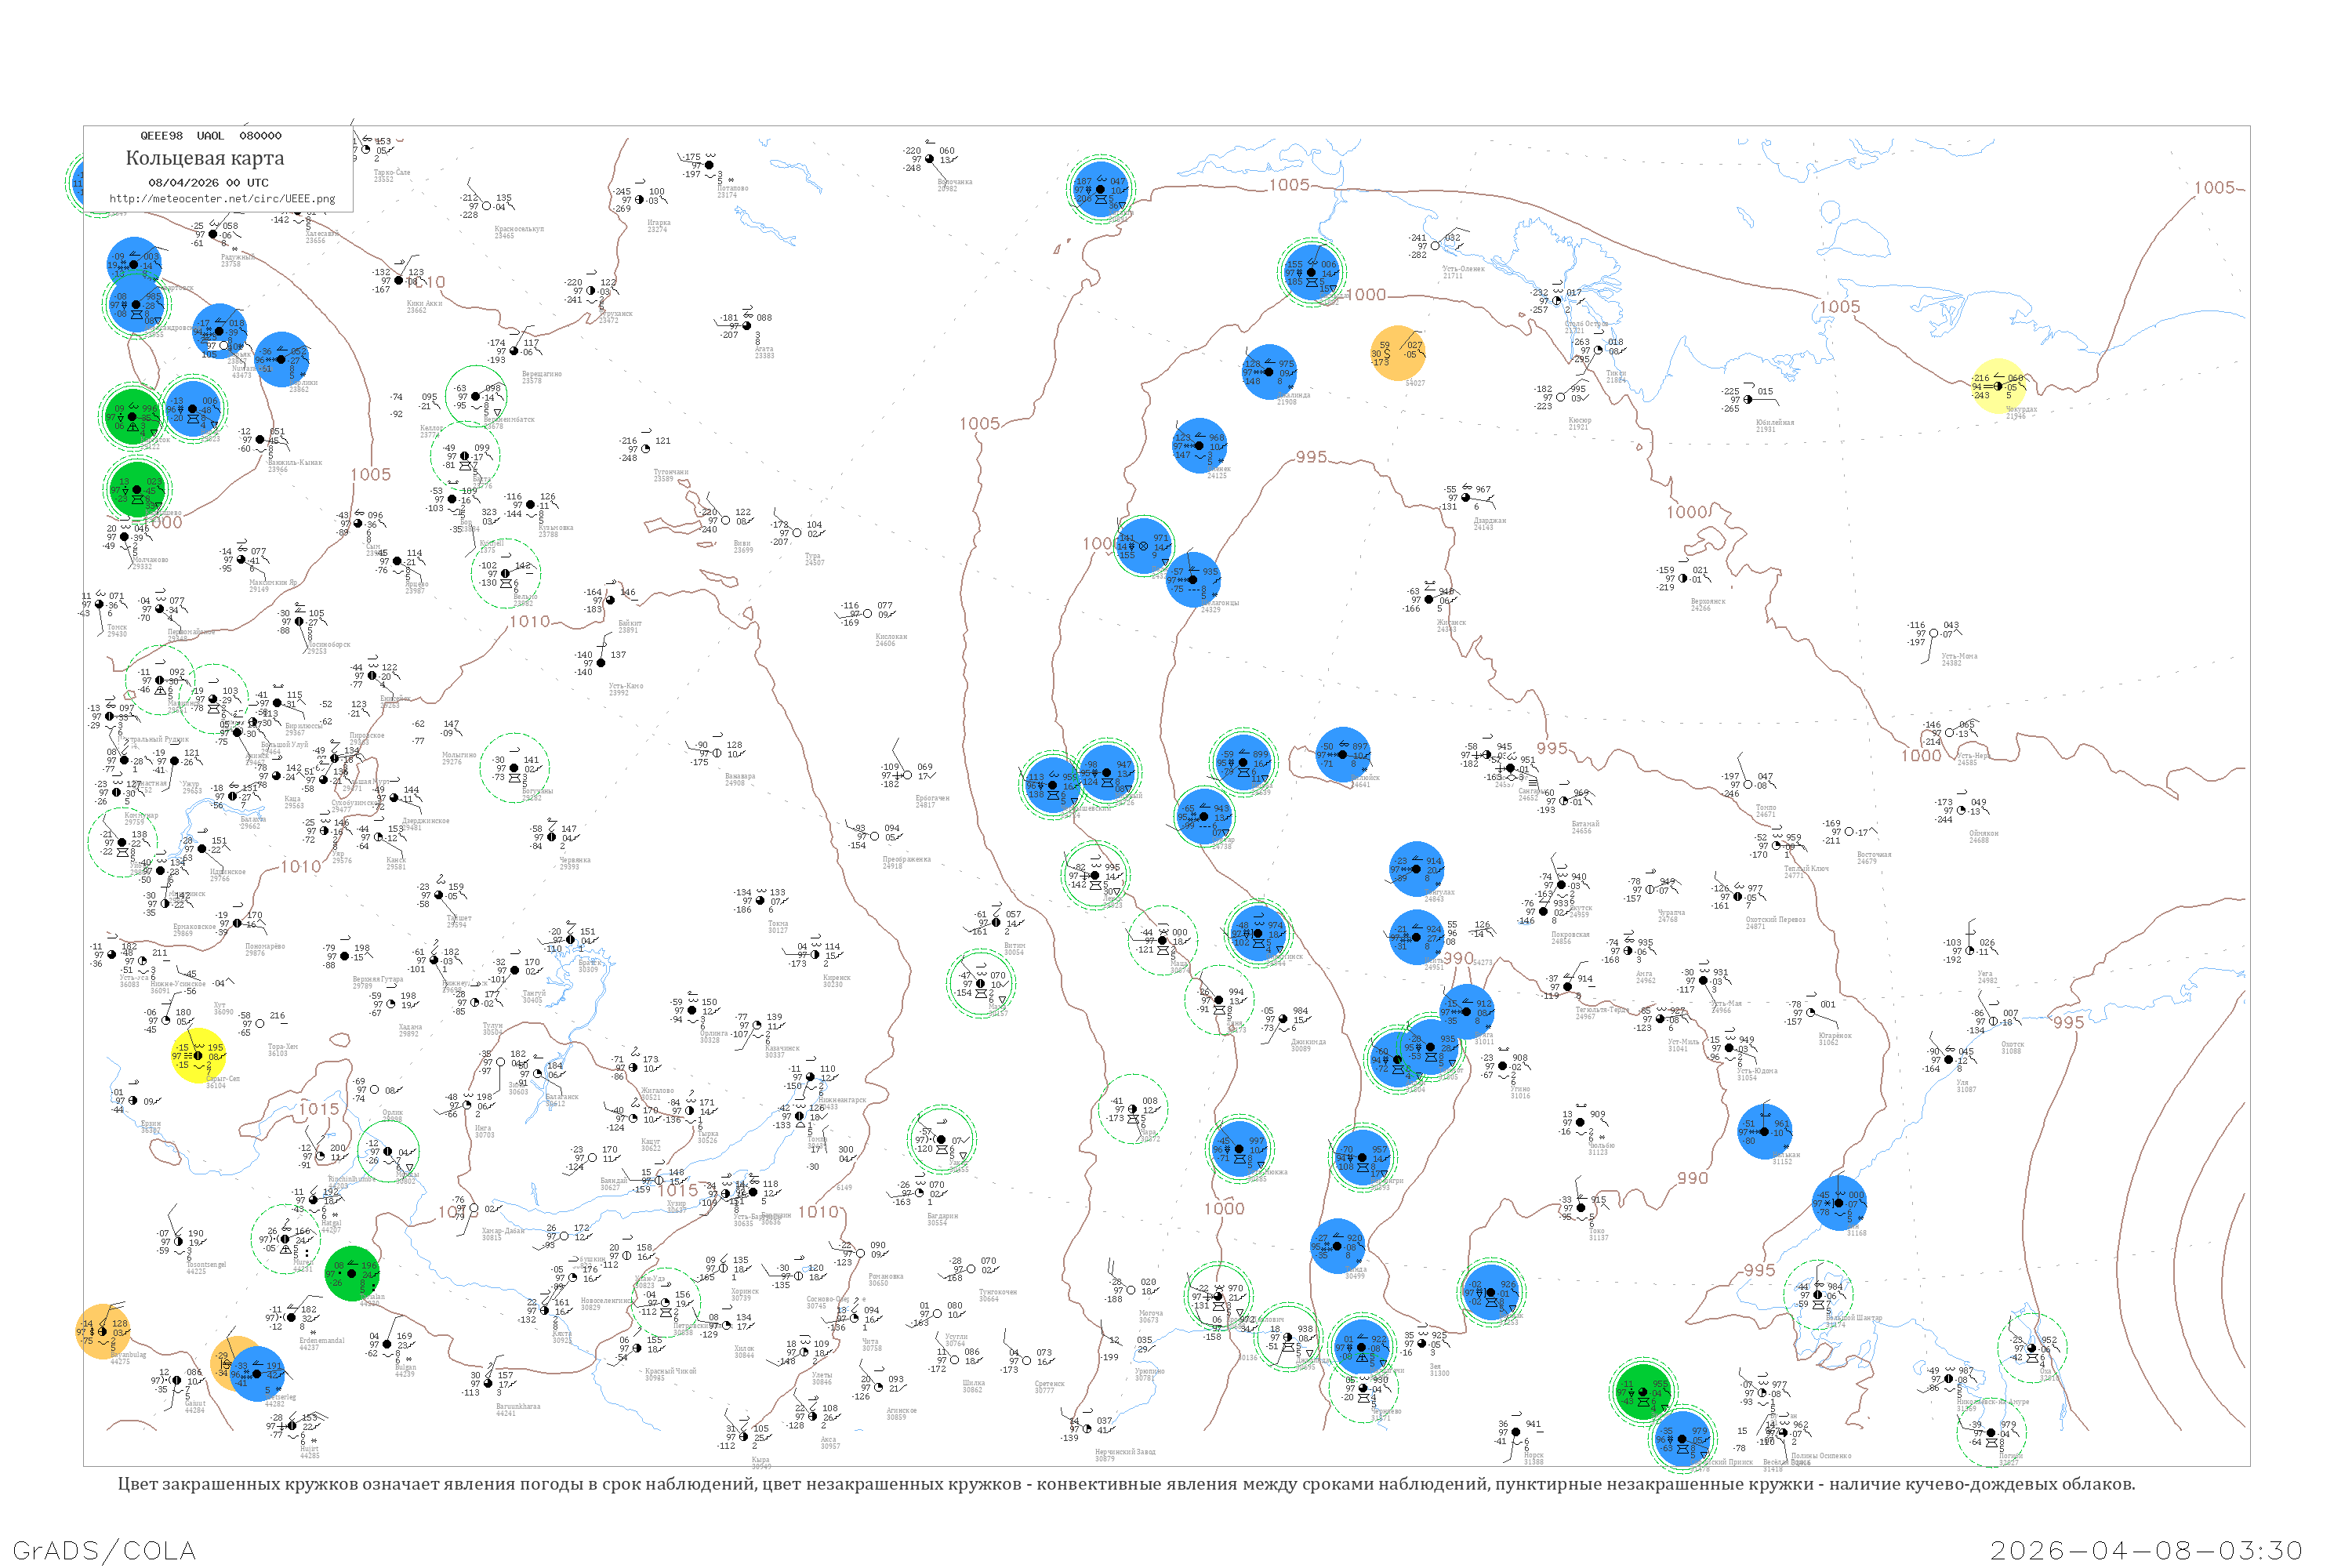Click the Кольцевая карта title text

tap(205, 158)
